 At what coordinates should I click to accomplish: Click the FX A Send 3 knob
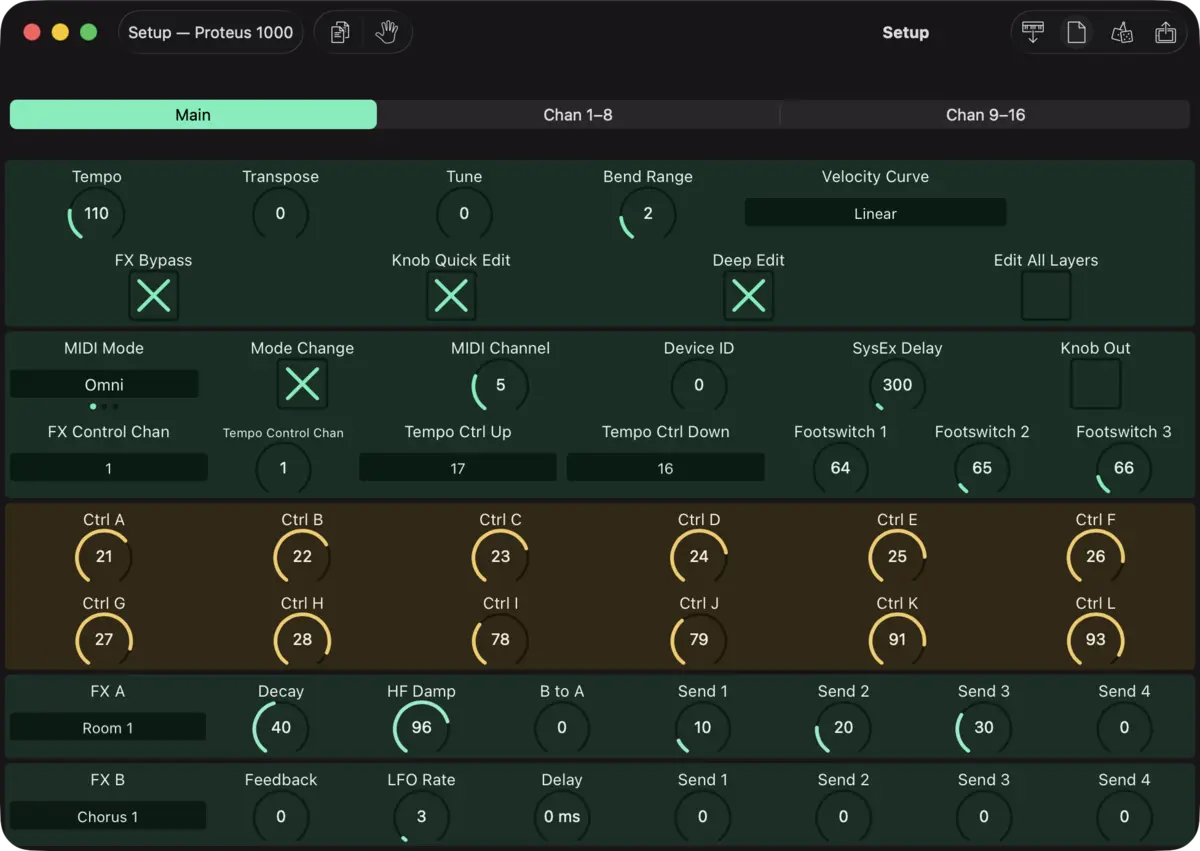(984, 727)
